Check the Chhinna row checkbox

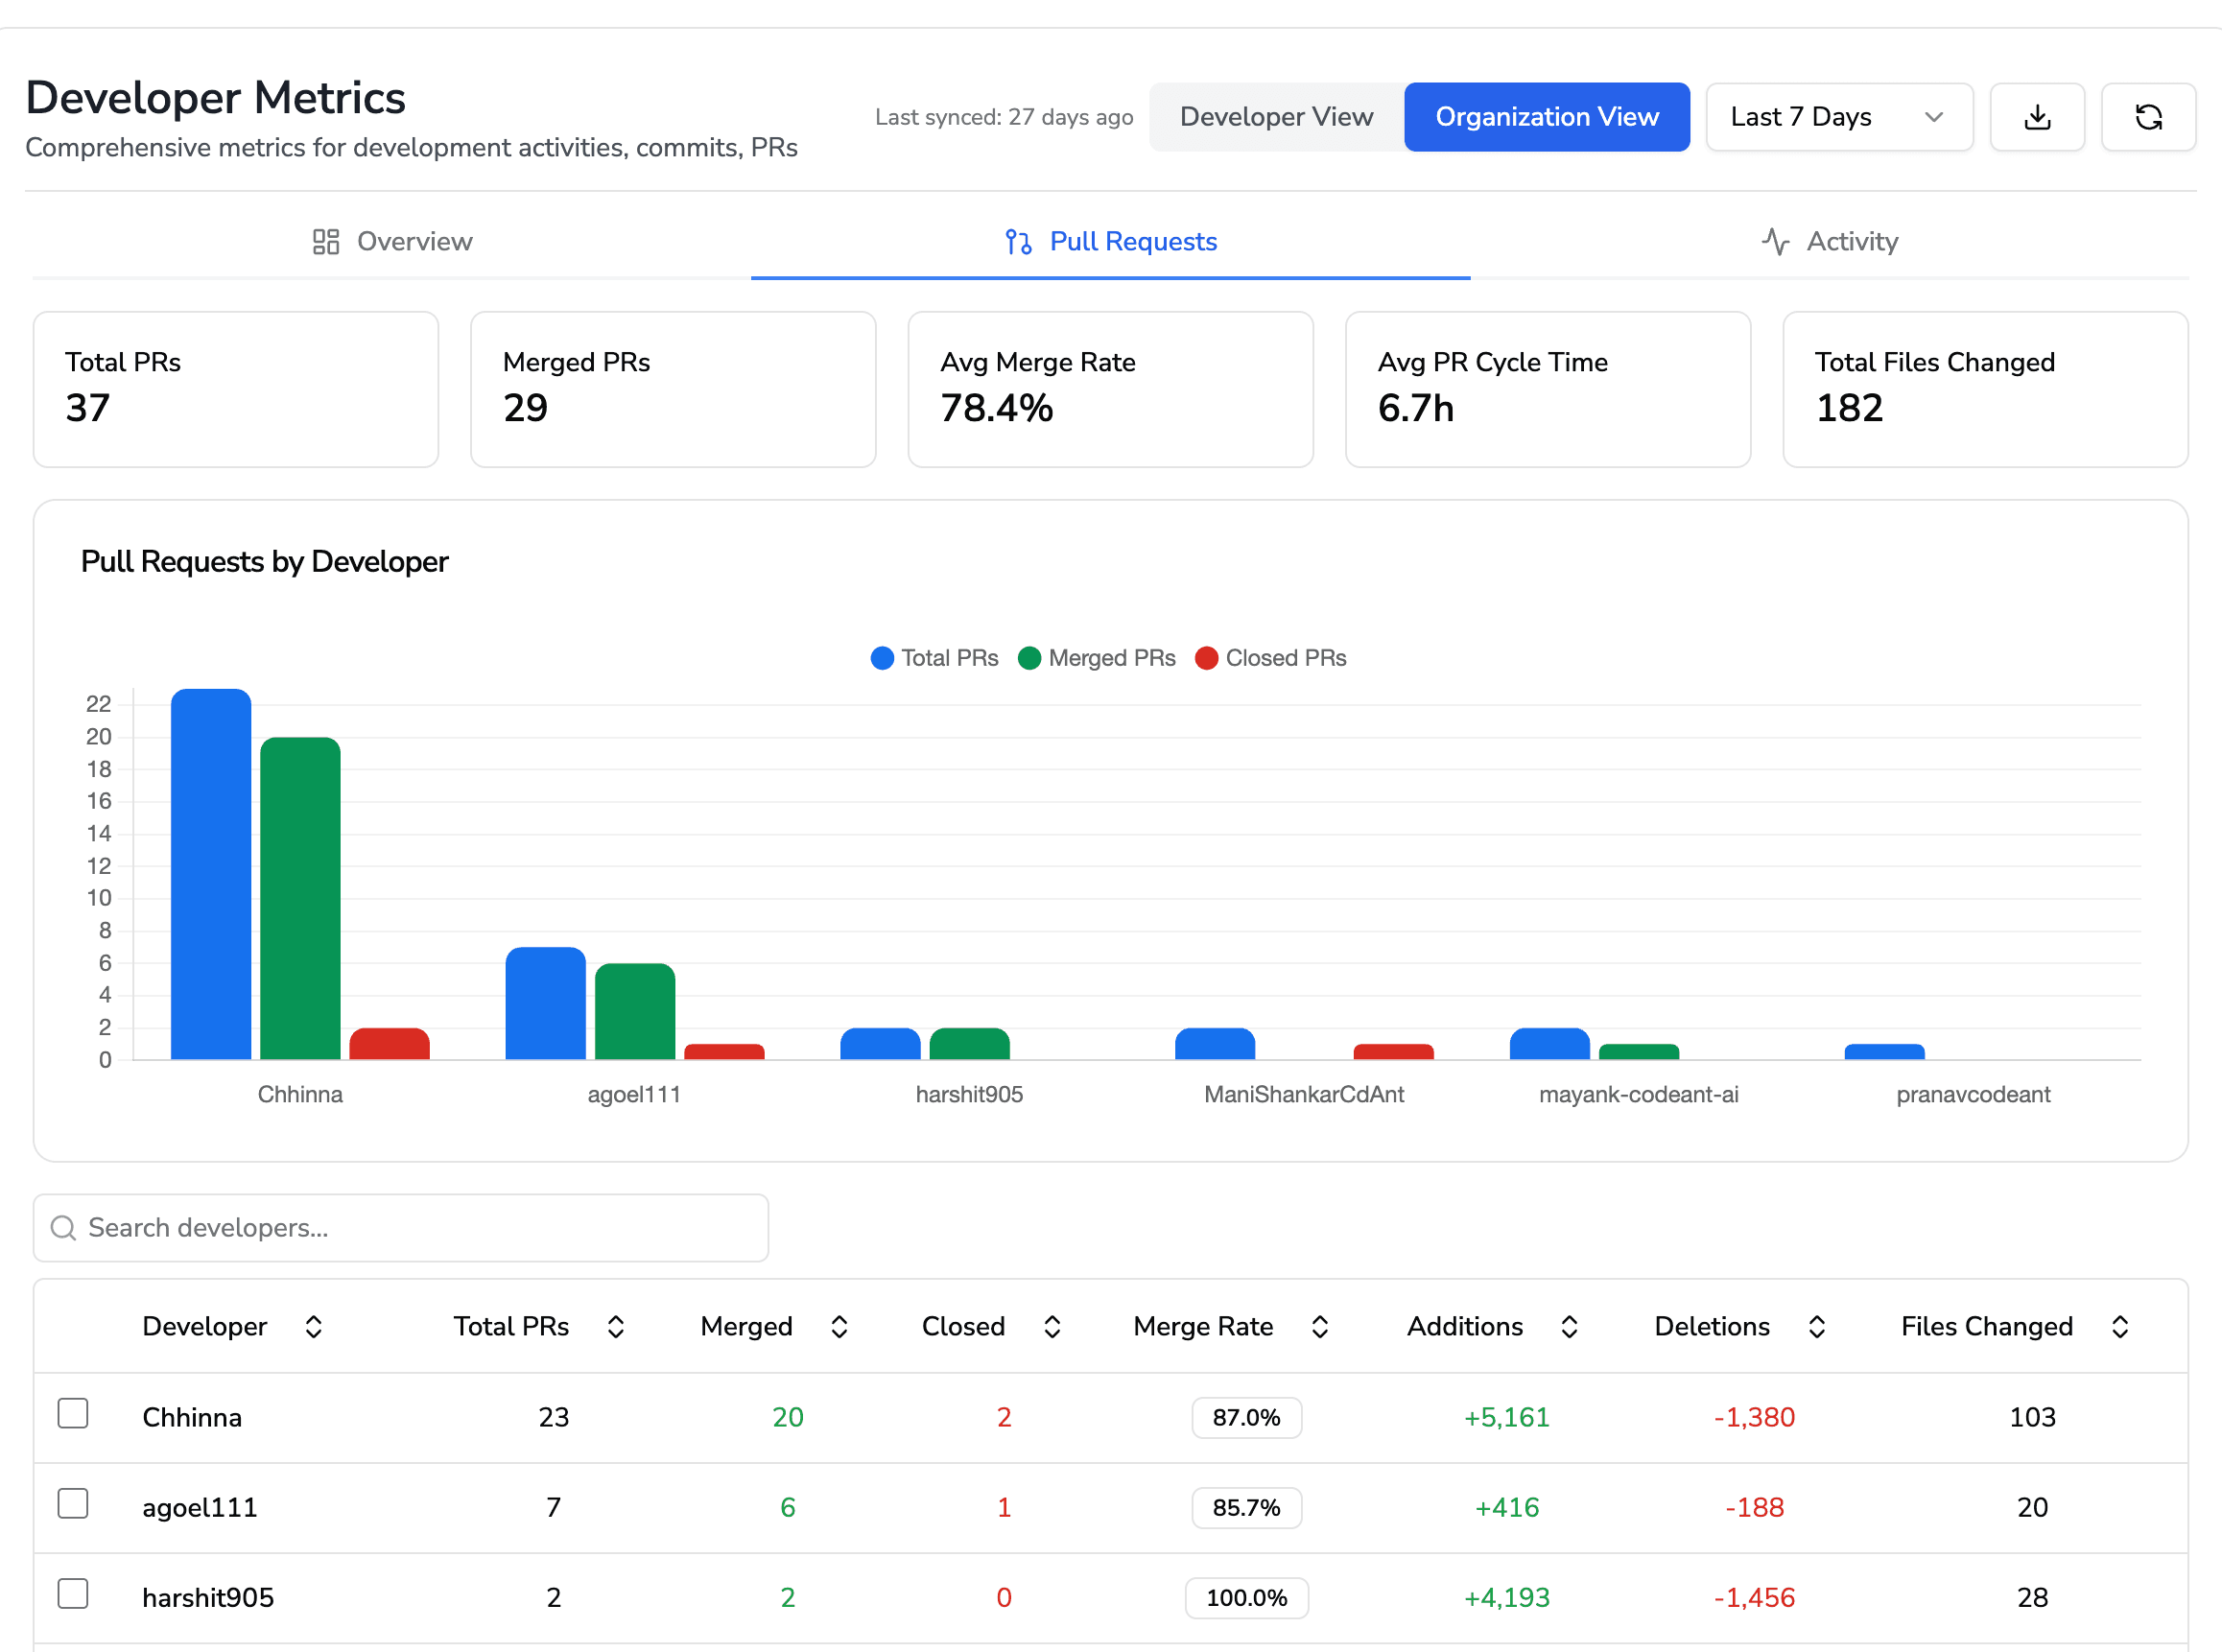point(73,1413)
